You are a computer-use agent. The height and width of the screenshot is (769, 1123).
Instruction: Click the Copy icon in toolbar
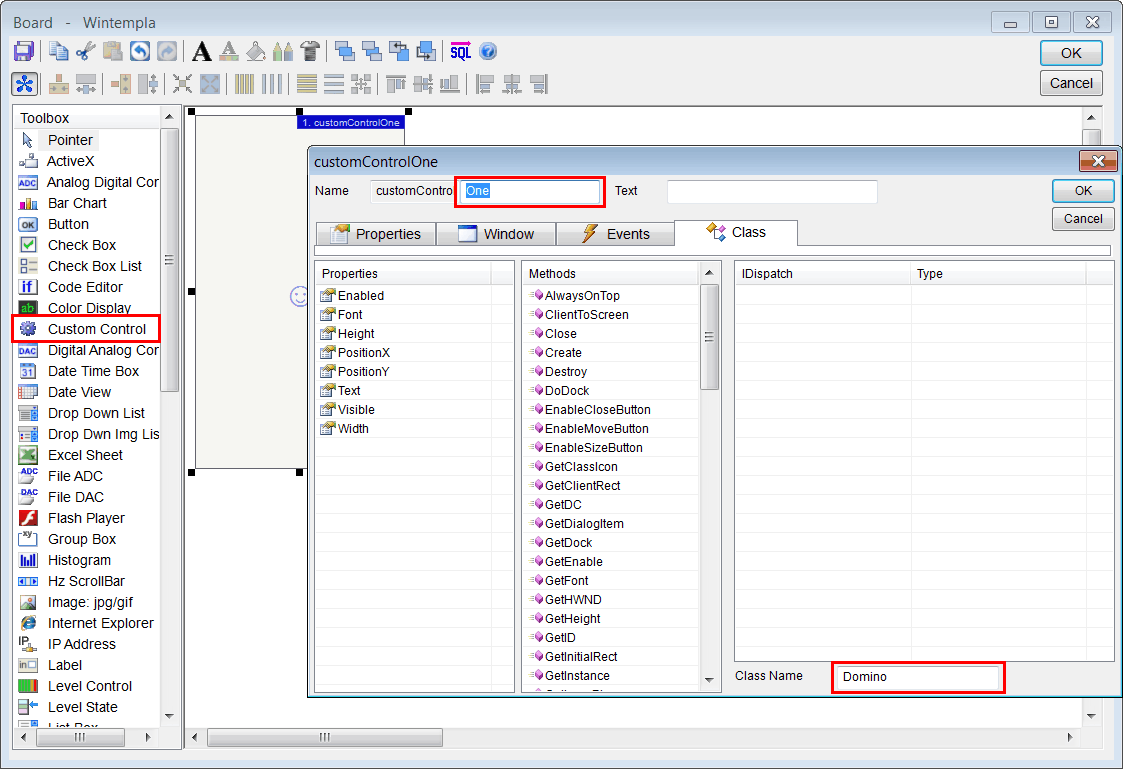pyautogui.click(x=59, y=52)
